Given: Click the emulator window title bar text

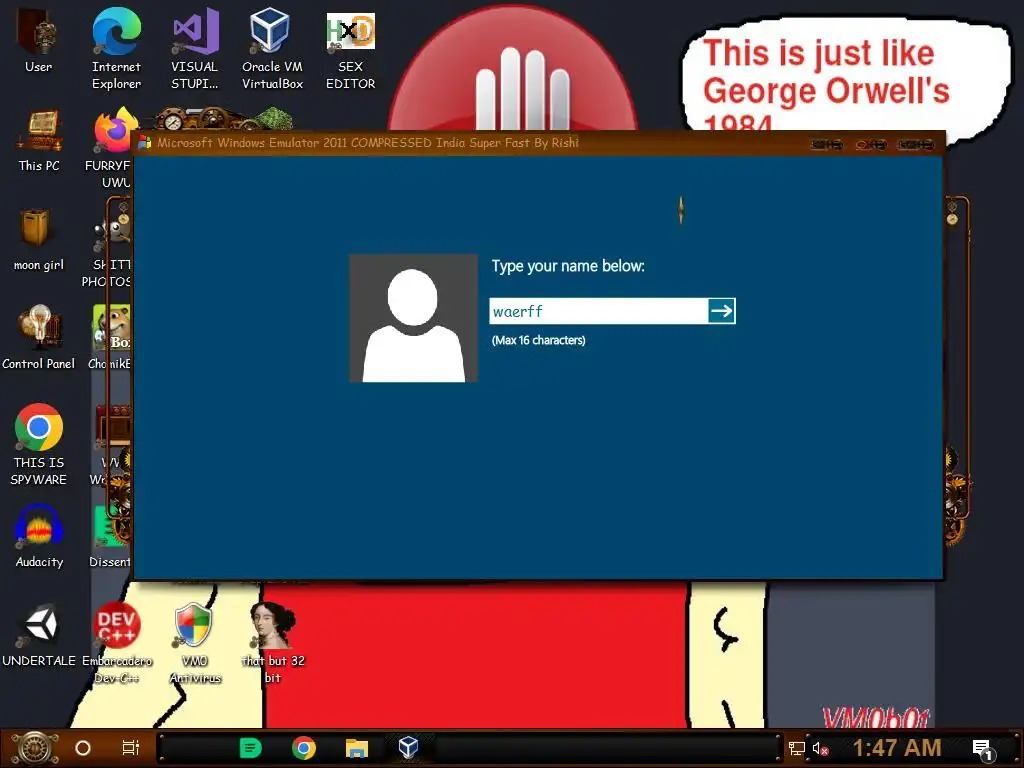Looking at the screenshot, I should coord(368,142).
